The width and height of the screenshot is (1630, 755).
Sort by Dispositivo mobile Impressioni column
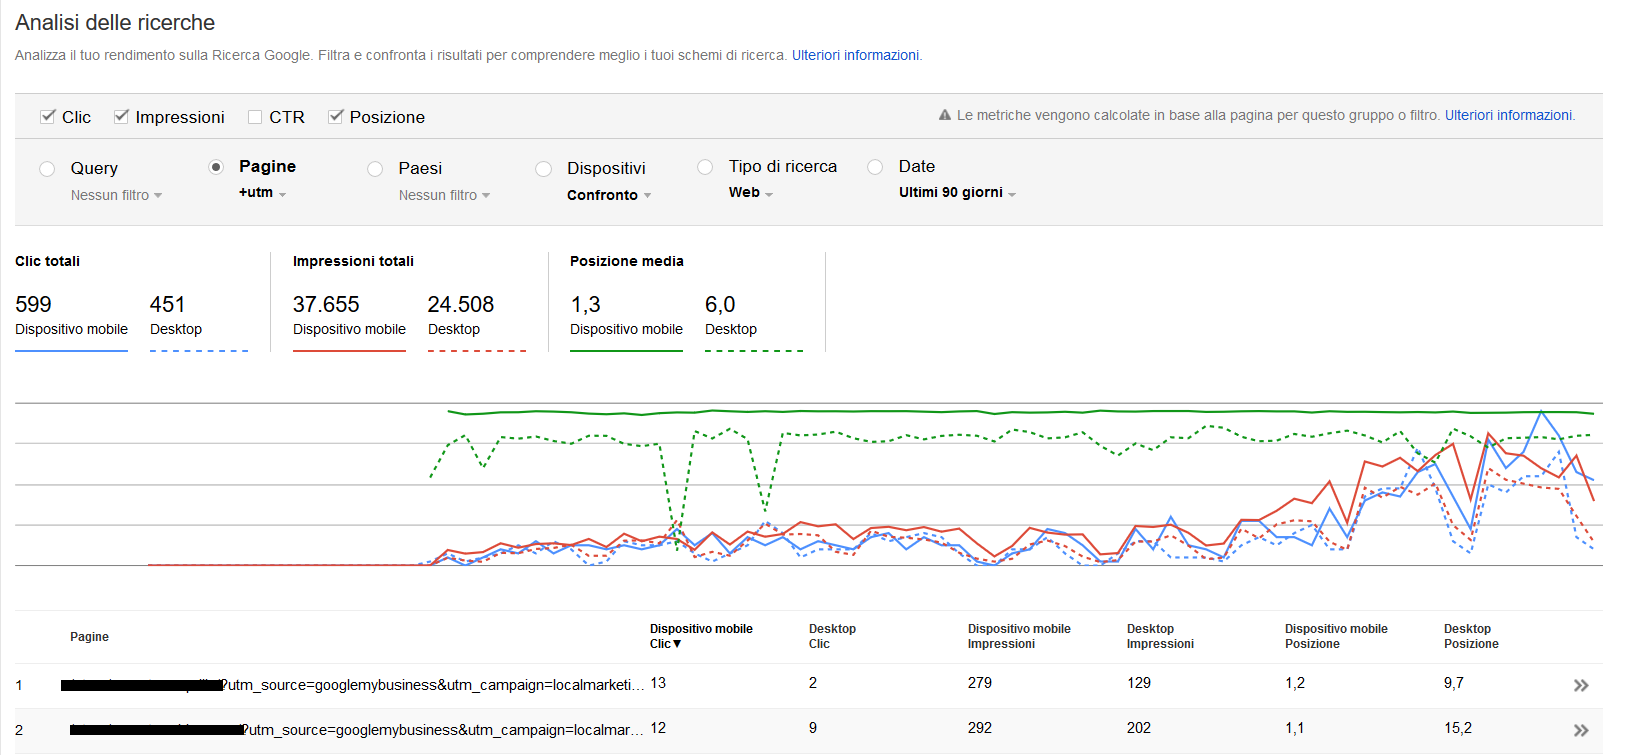(1019, 636)
